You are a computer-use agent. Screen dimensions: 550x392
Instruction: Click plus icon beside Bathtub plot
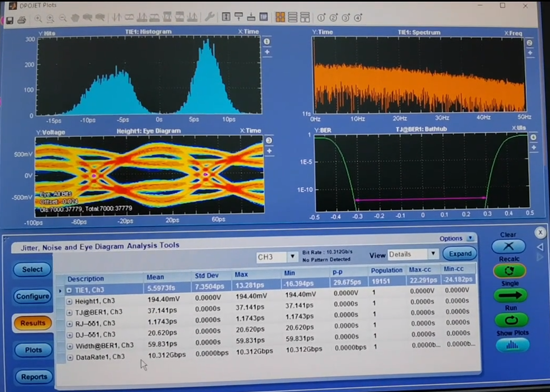534,148
